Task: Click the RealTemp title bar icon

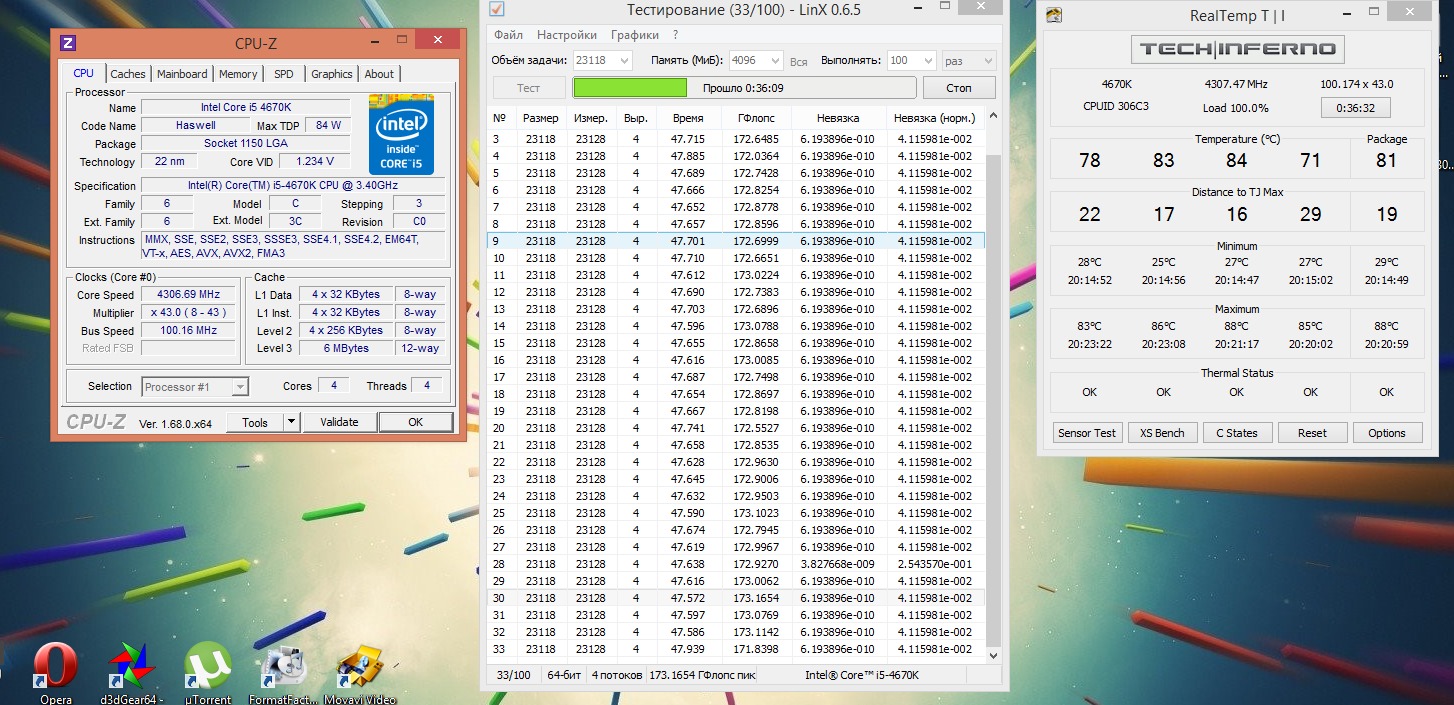Action: tap(1053, 15)
